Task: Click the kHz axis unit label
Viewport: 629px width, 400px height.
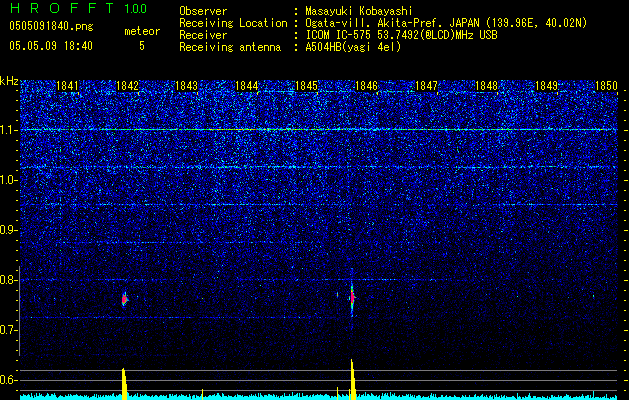Action: [x=9, y=81]
